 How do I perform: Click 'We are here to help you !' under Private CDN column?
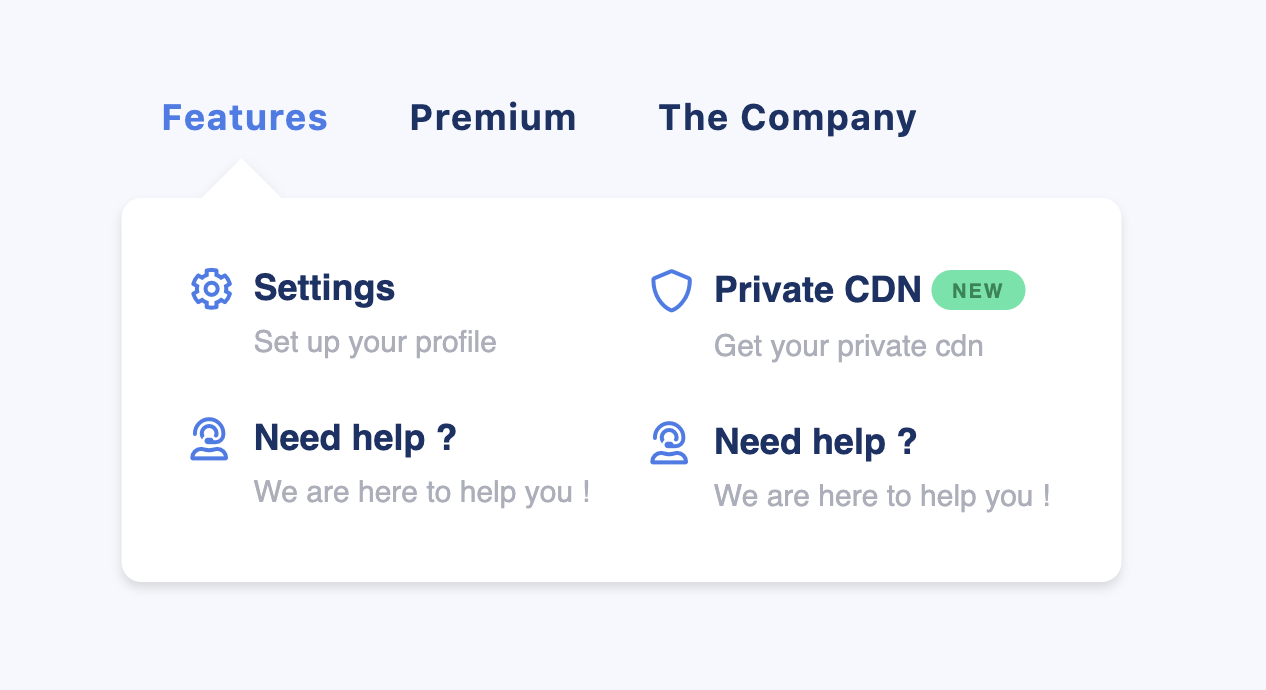point(881,496)
